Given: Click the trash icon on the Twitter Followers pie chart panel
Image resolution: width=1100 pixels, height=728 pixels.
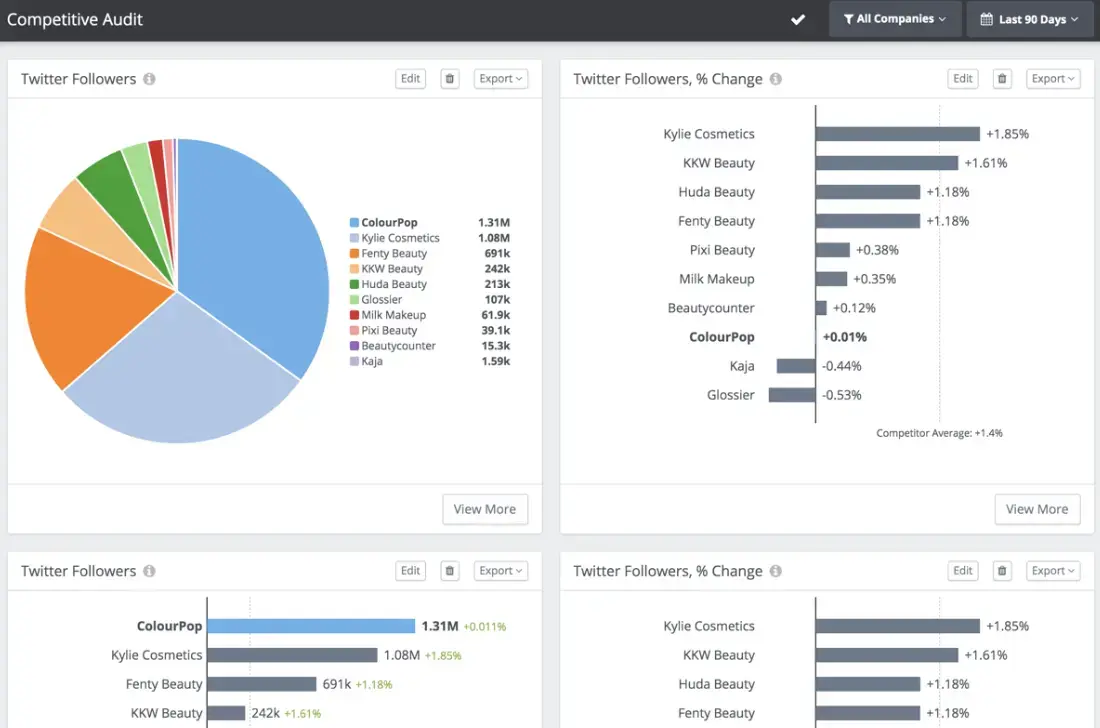Looking at the screenshot, I should click(x=449, y=78).
